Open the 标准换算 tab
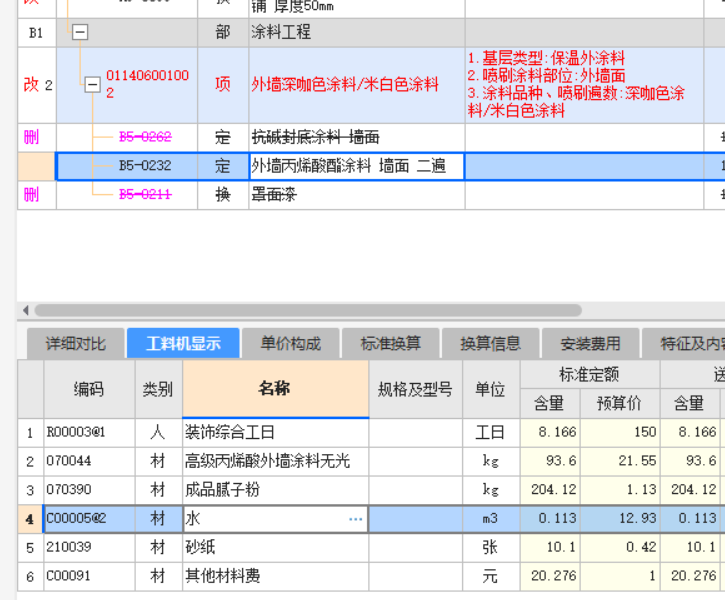 pyautogui.click(x=391, y=343)
